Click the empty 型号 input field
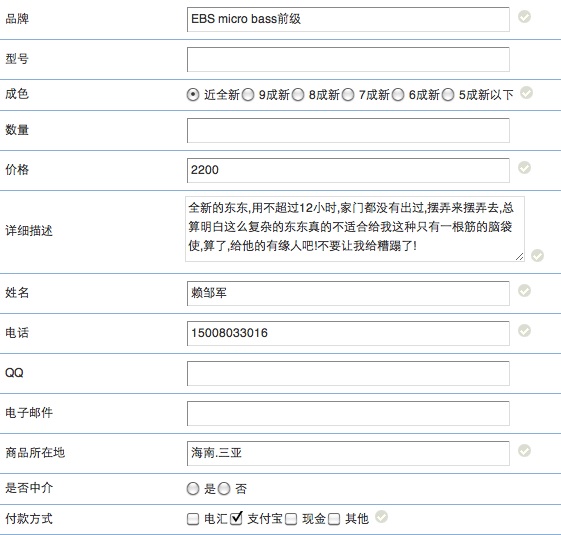The width and height of the screenshot is (561, 535). point(348,59)
